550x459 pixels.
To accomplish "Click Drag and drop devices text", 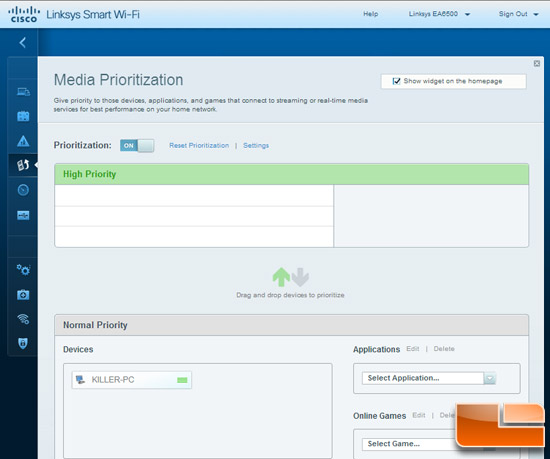I will 290,295.
